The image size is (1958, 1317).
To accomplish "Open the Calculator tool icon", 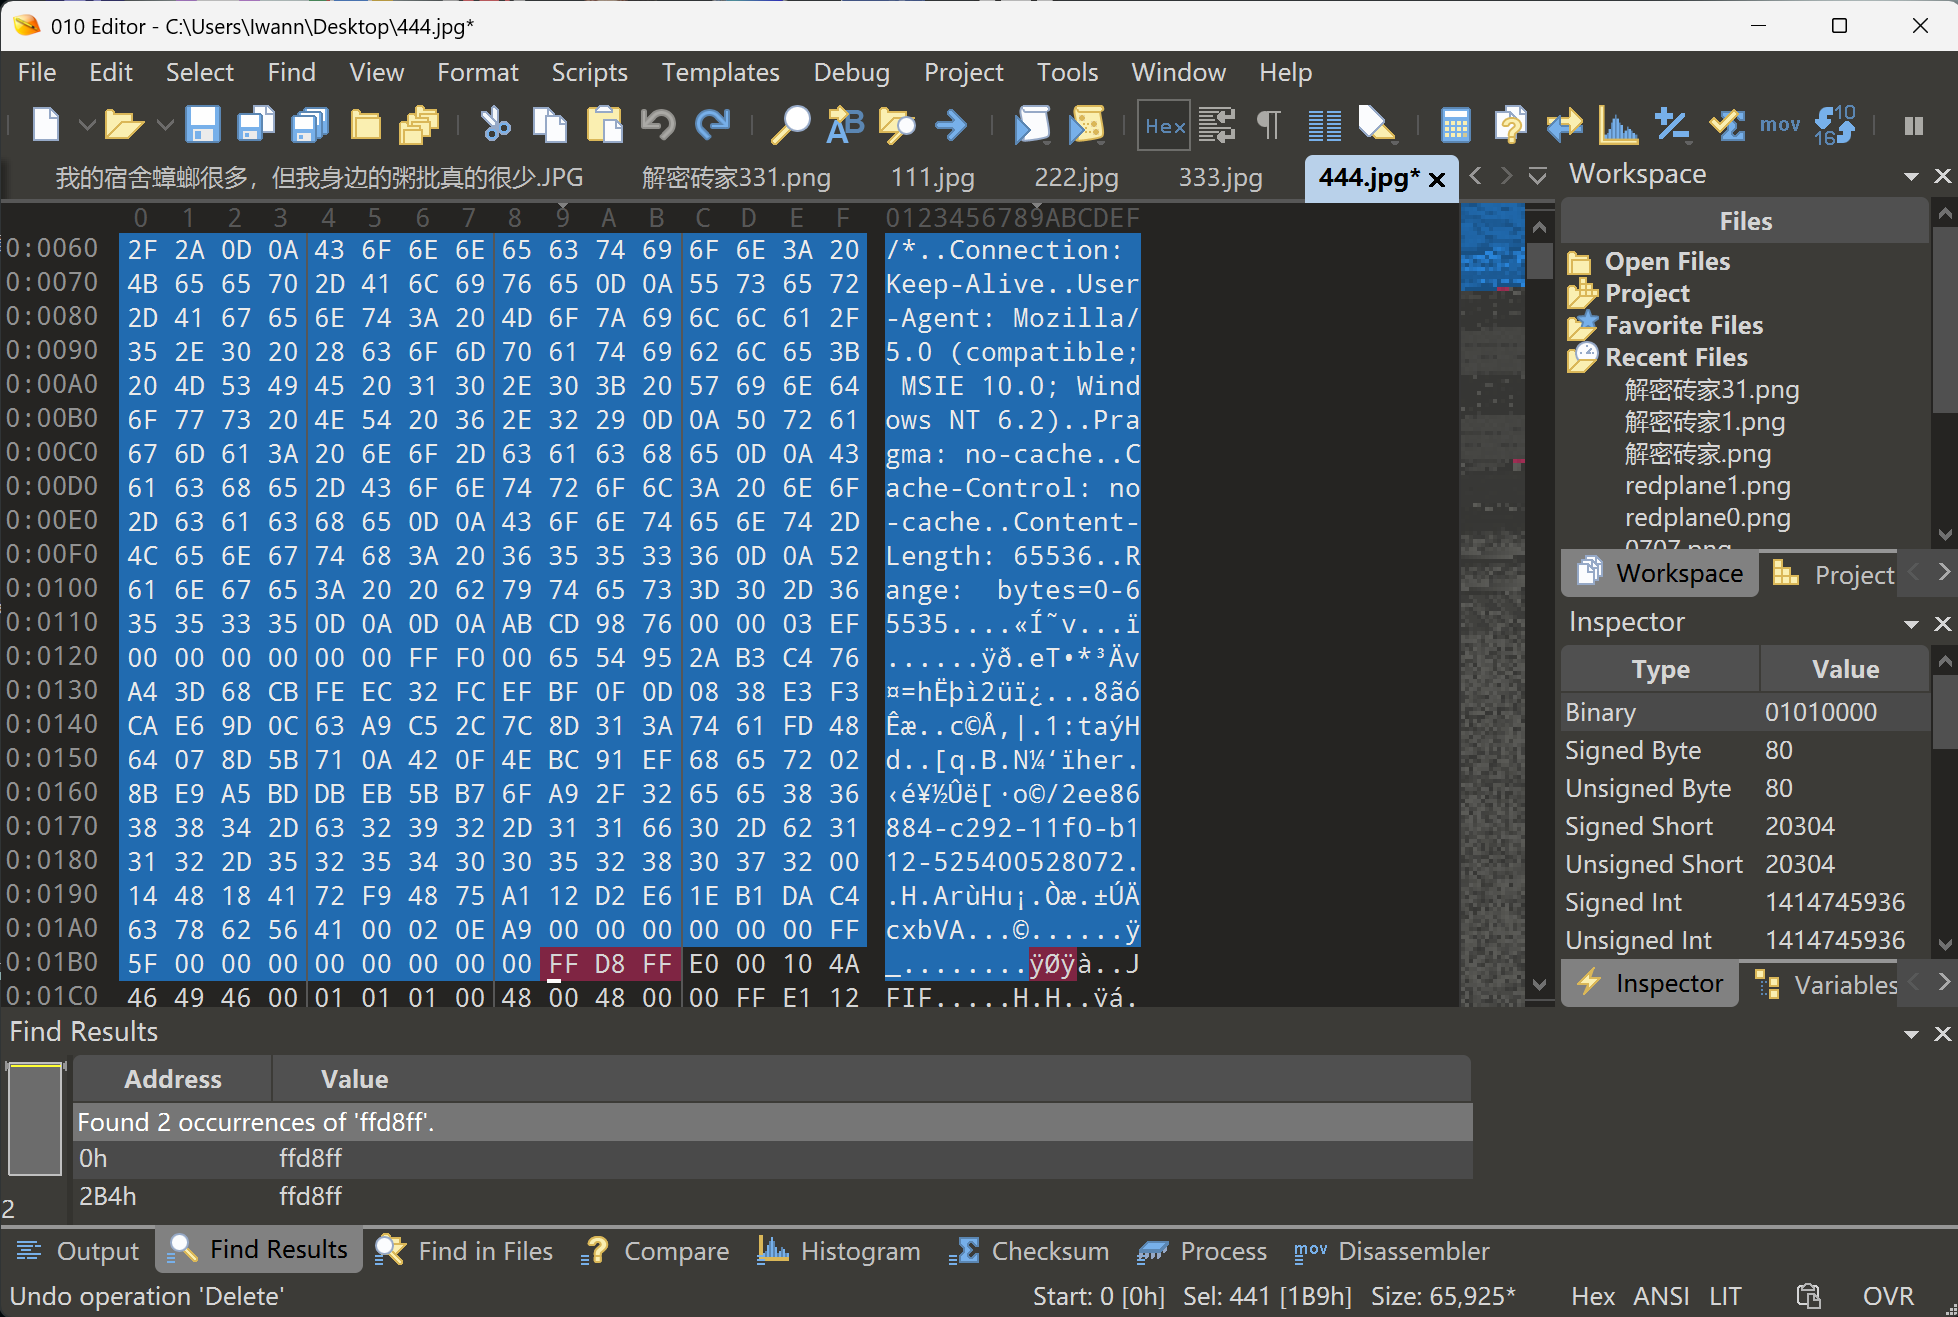I will pyautogui.click(x=1455, y=125).
